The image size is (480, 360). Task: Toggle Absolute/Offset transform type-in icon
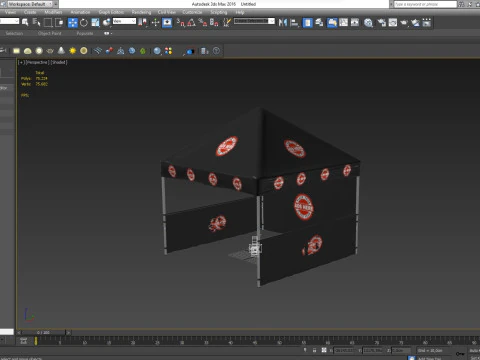point(324,350)
